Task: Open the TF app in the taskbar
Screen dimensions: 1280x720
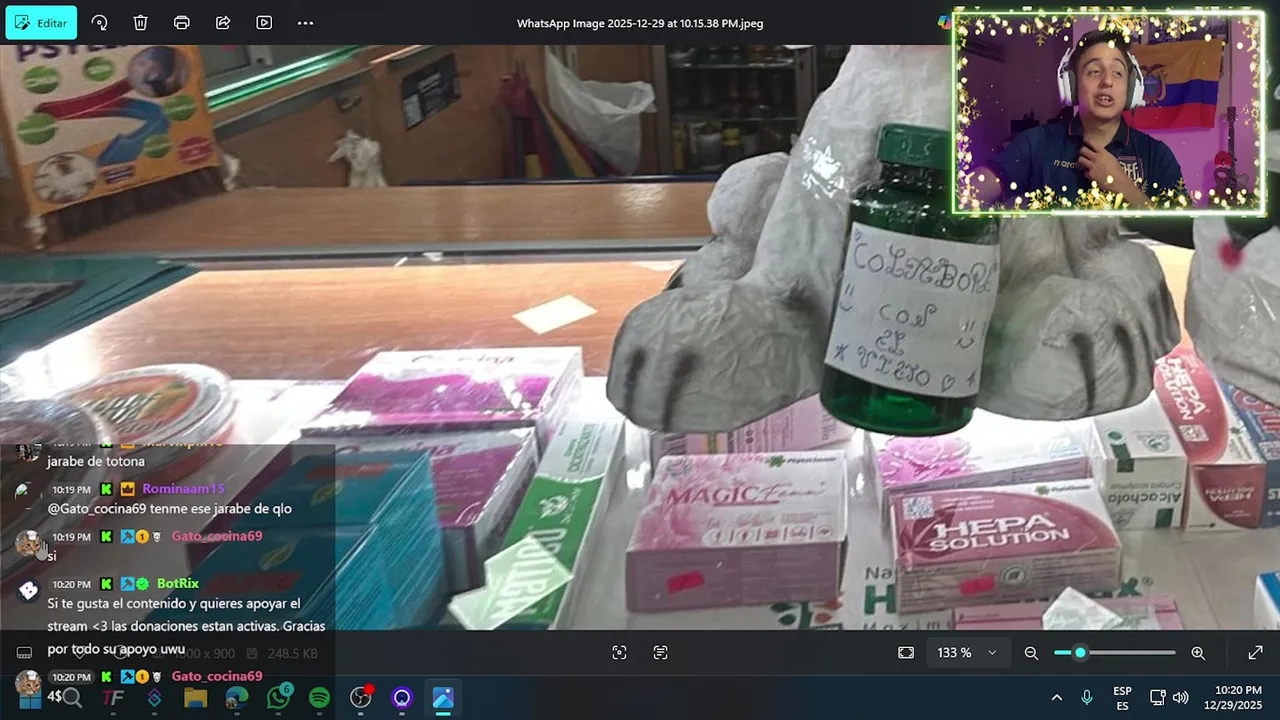Action: coord(113,698)
